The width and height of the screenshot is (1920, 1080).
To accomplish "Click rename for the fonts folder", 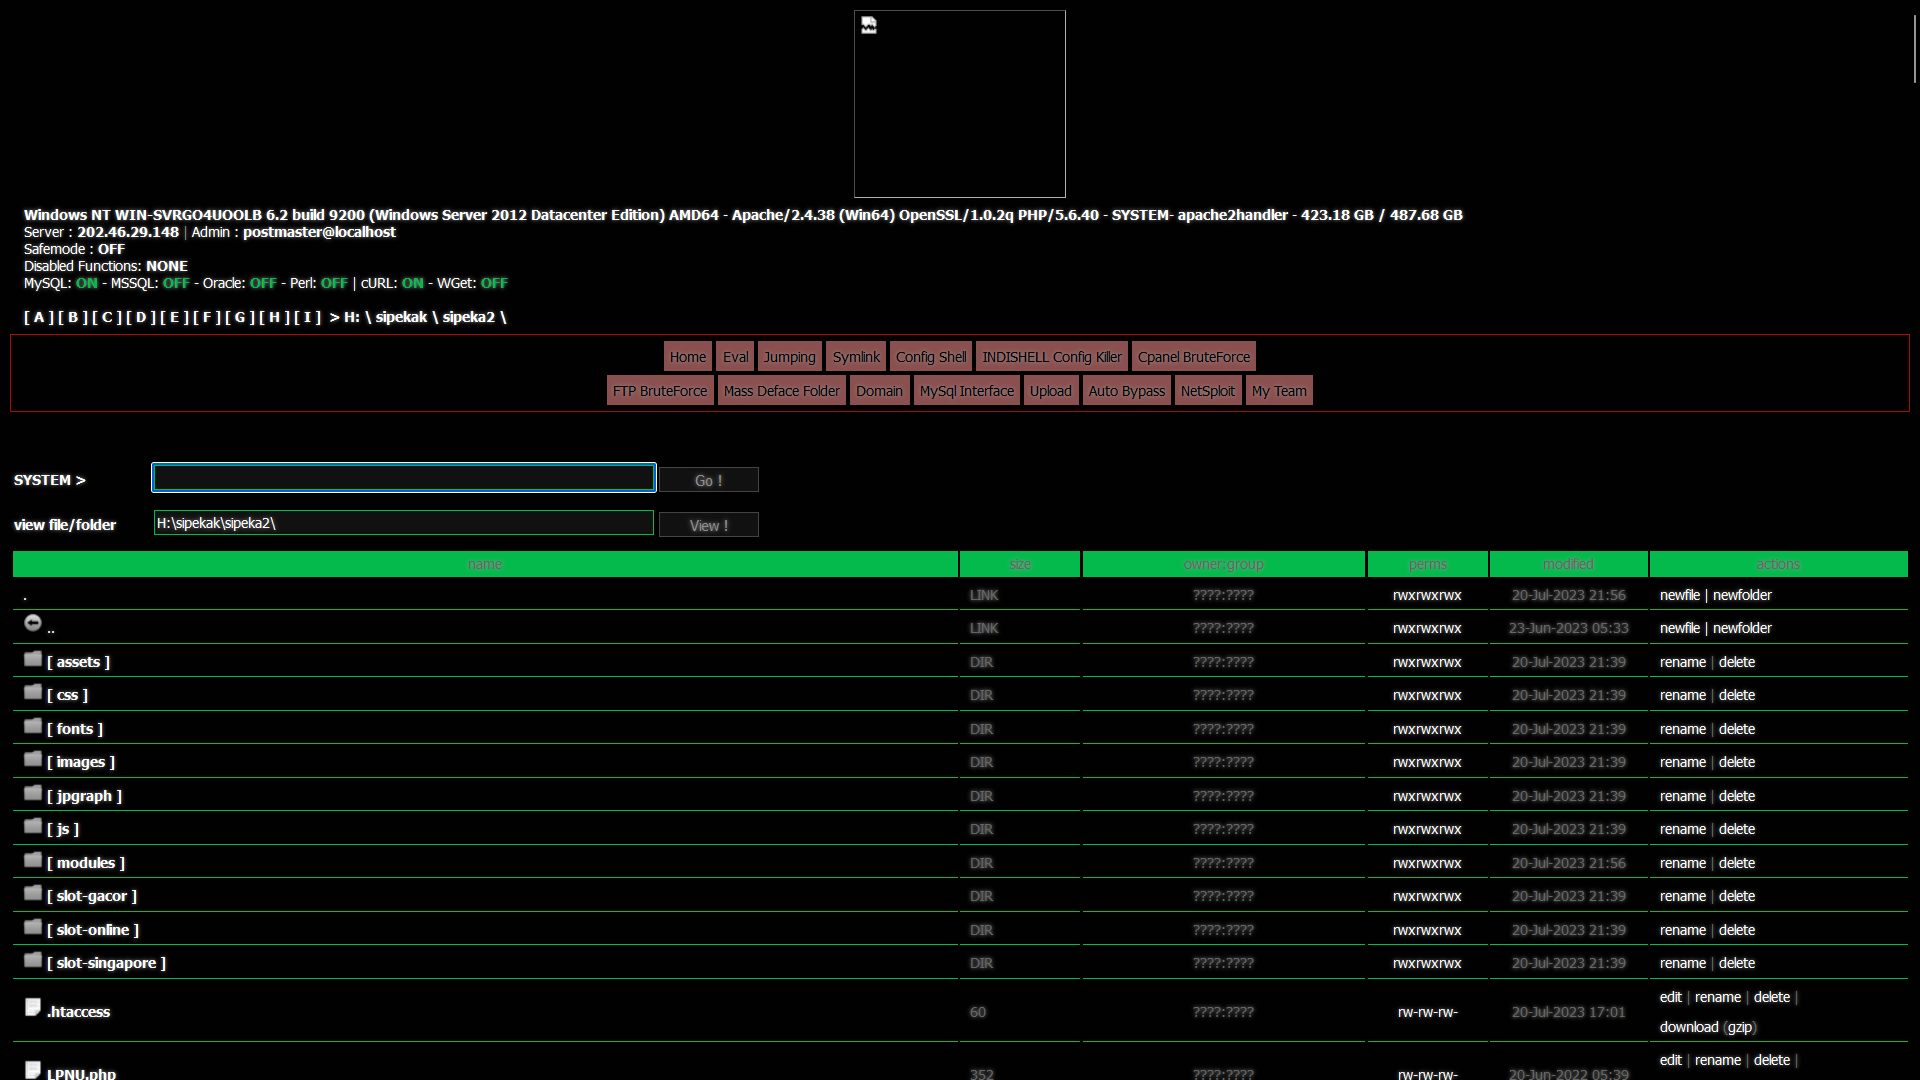I will [1683, 729].
